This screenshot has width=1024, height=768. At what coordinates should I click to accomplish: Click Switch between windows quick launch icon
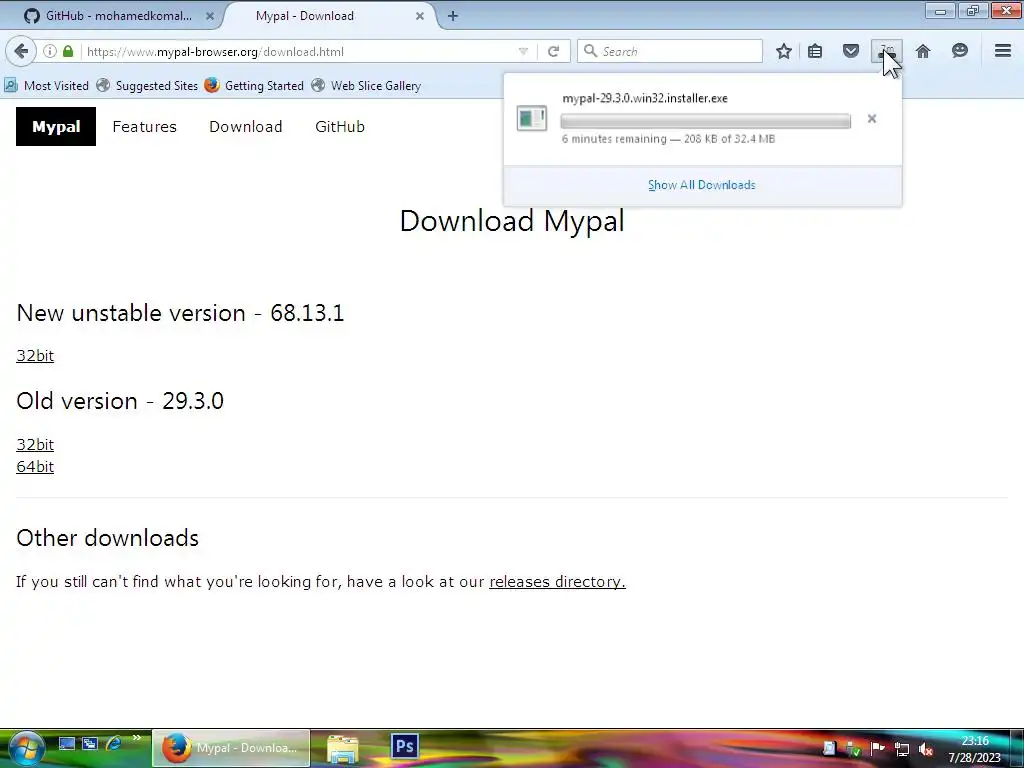89,744
